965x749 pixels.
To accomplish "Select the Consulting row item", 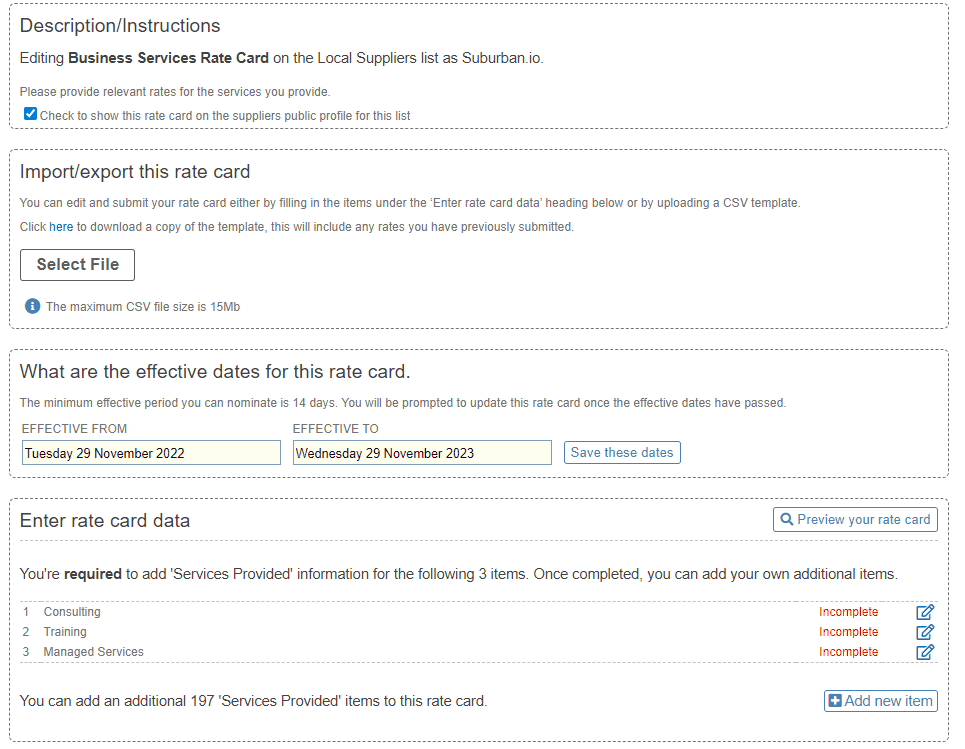I will point(72,612).
